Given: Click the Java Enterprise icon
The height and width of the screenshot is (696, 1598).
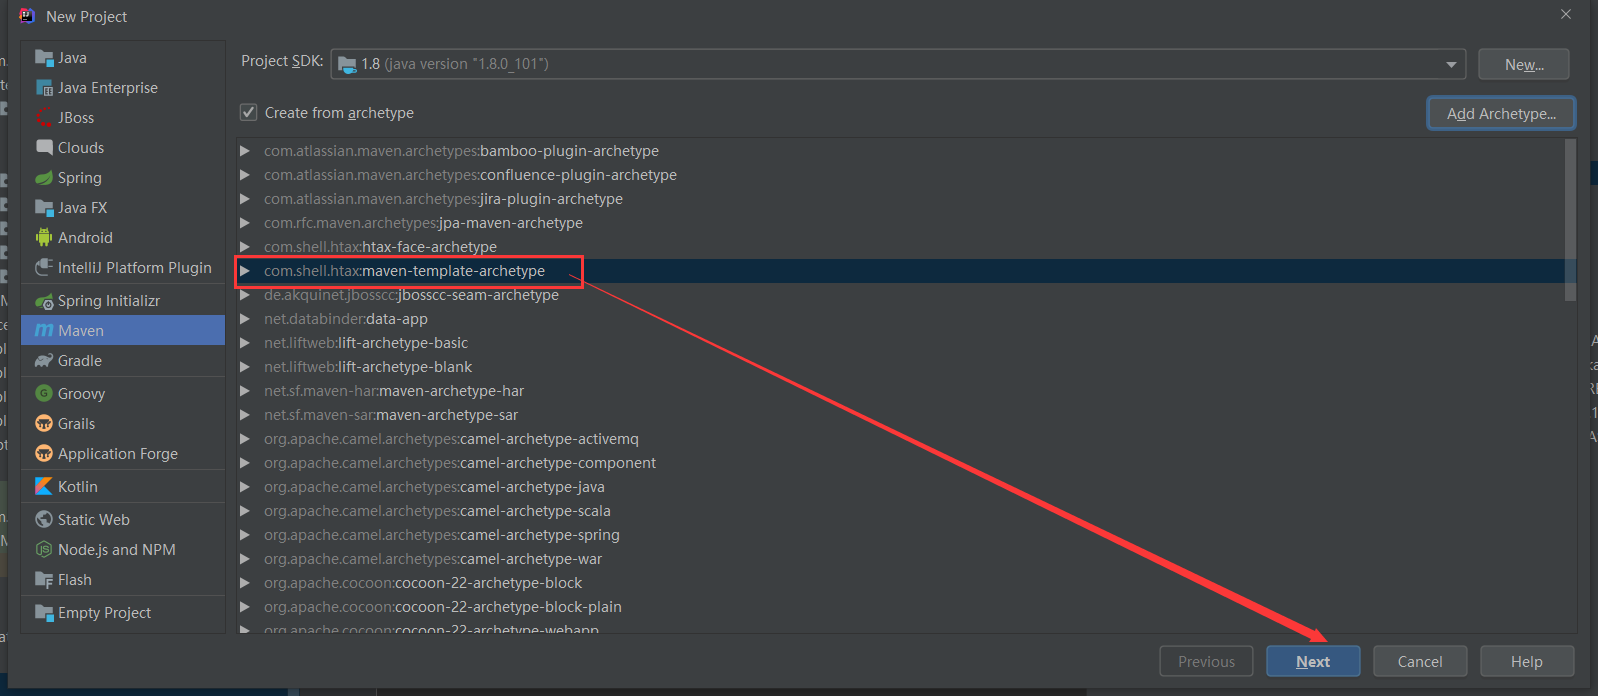Looking at the screenshot, I should pos(44,88).
